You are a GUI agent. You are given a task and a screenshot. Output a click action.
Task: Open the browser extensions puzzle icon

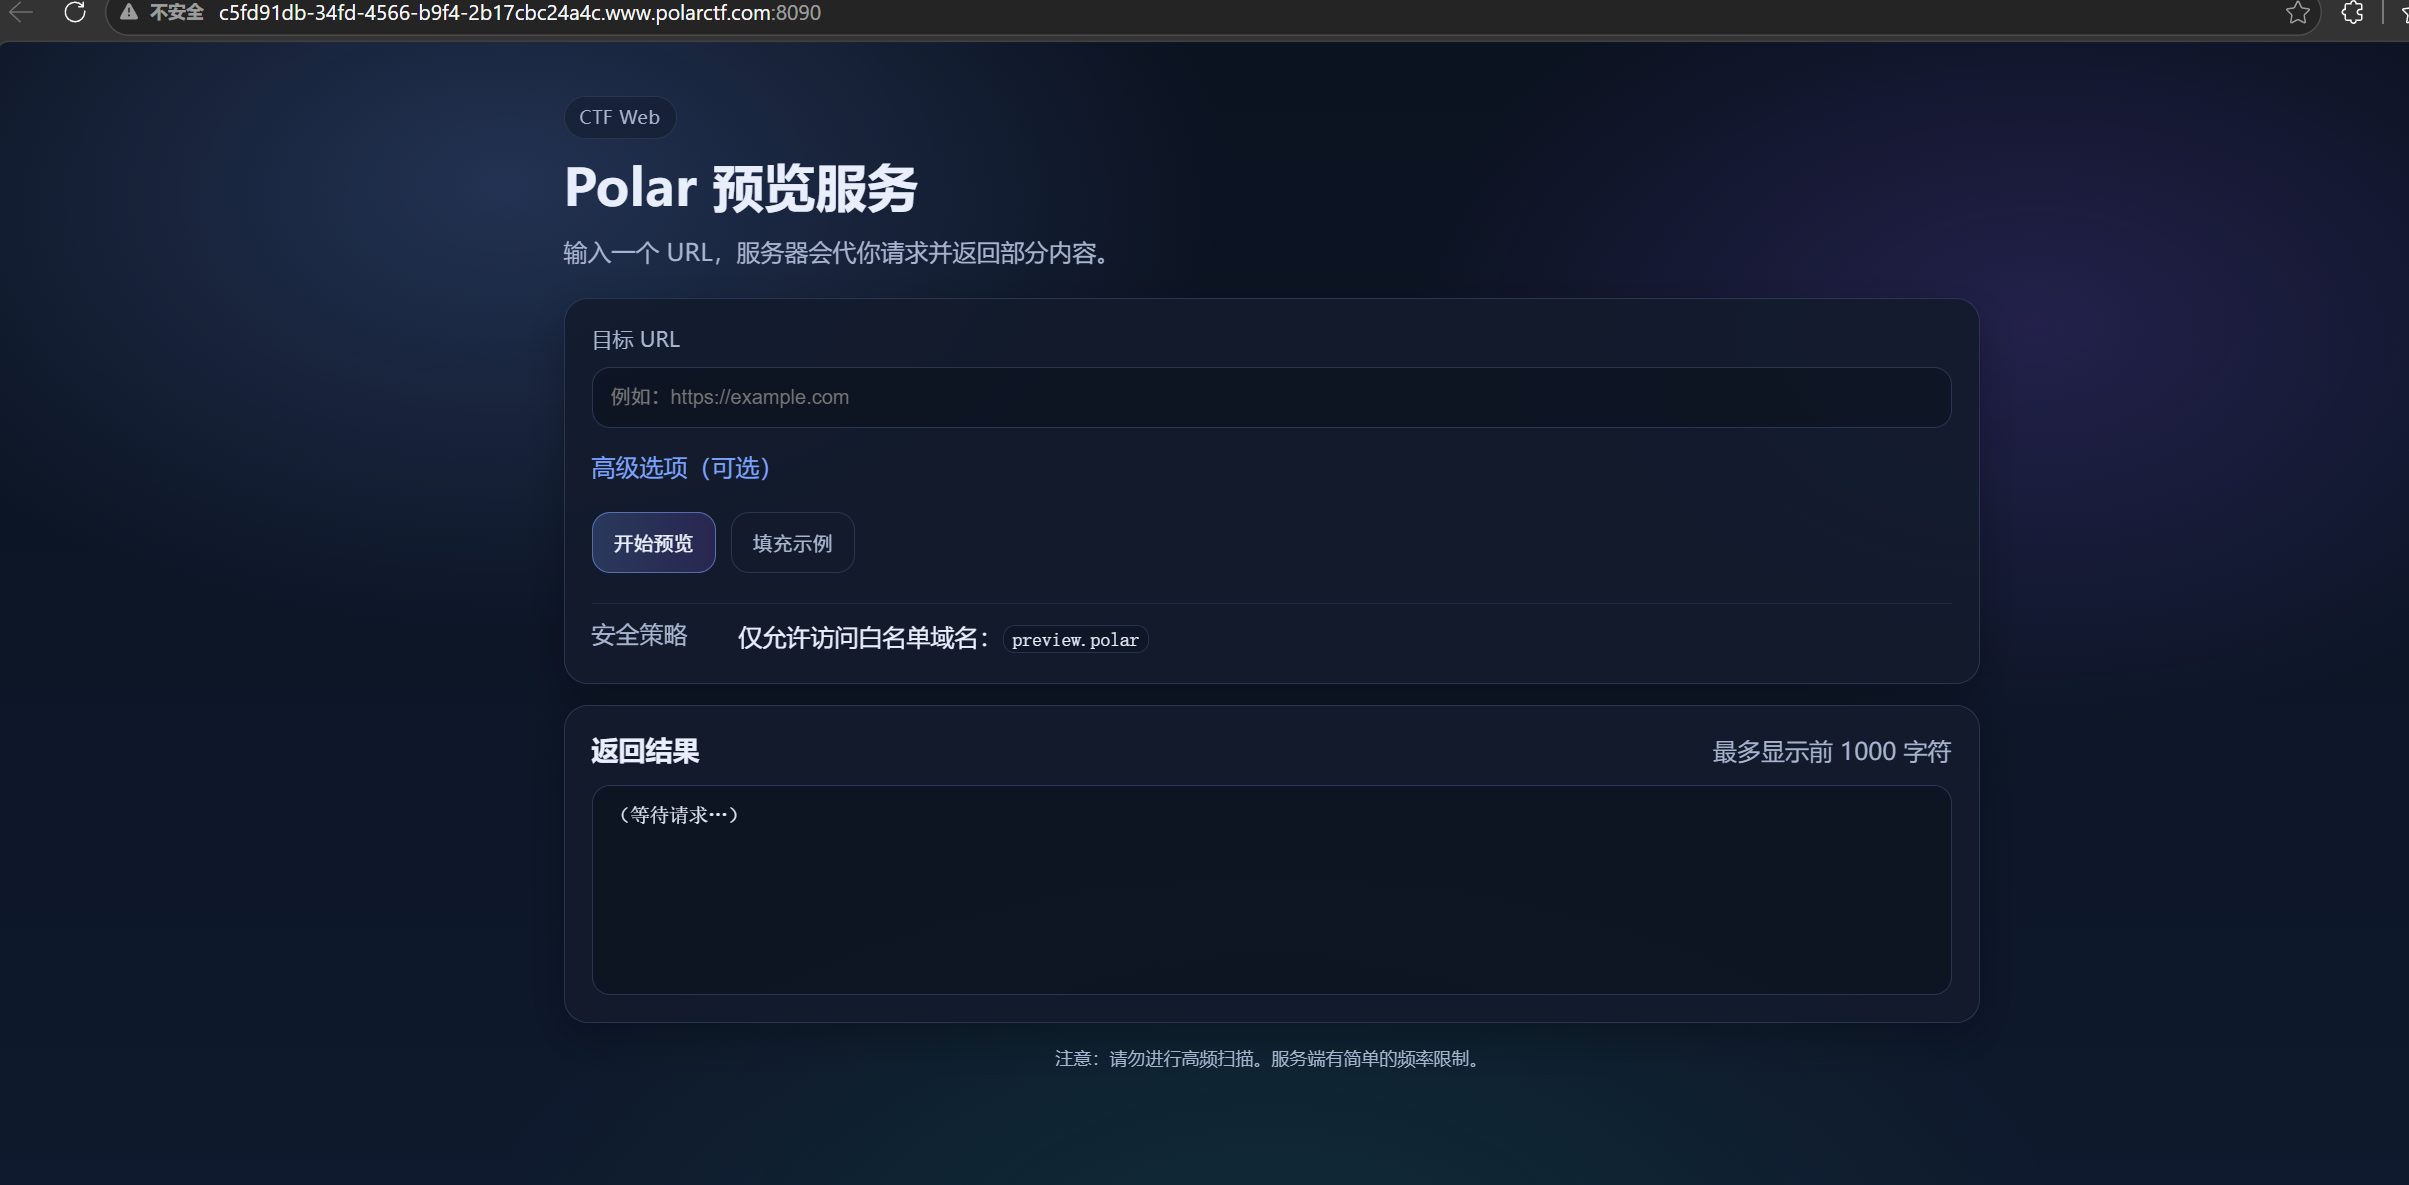[2352, 13]
